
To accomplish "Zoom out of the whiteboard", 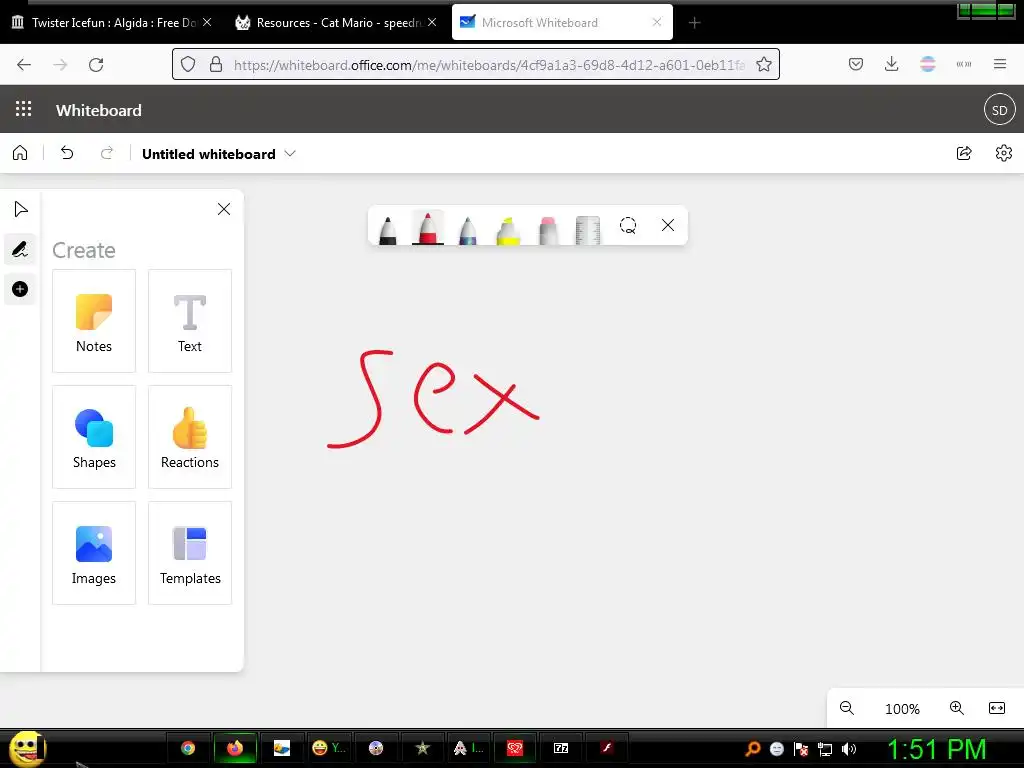I will point(847,708).
